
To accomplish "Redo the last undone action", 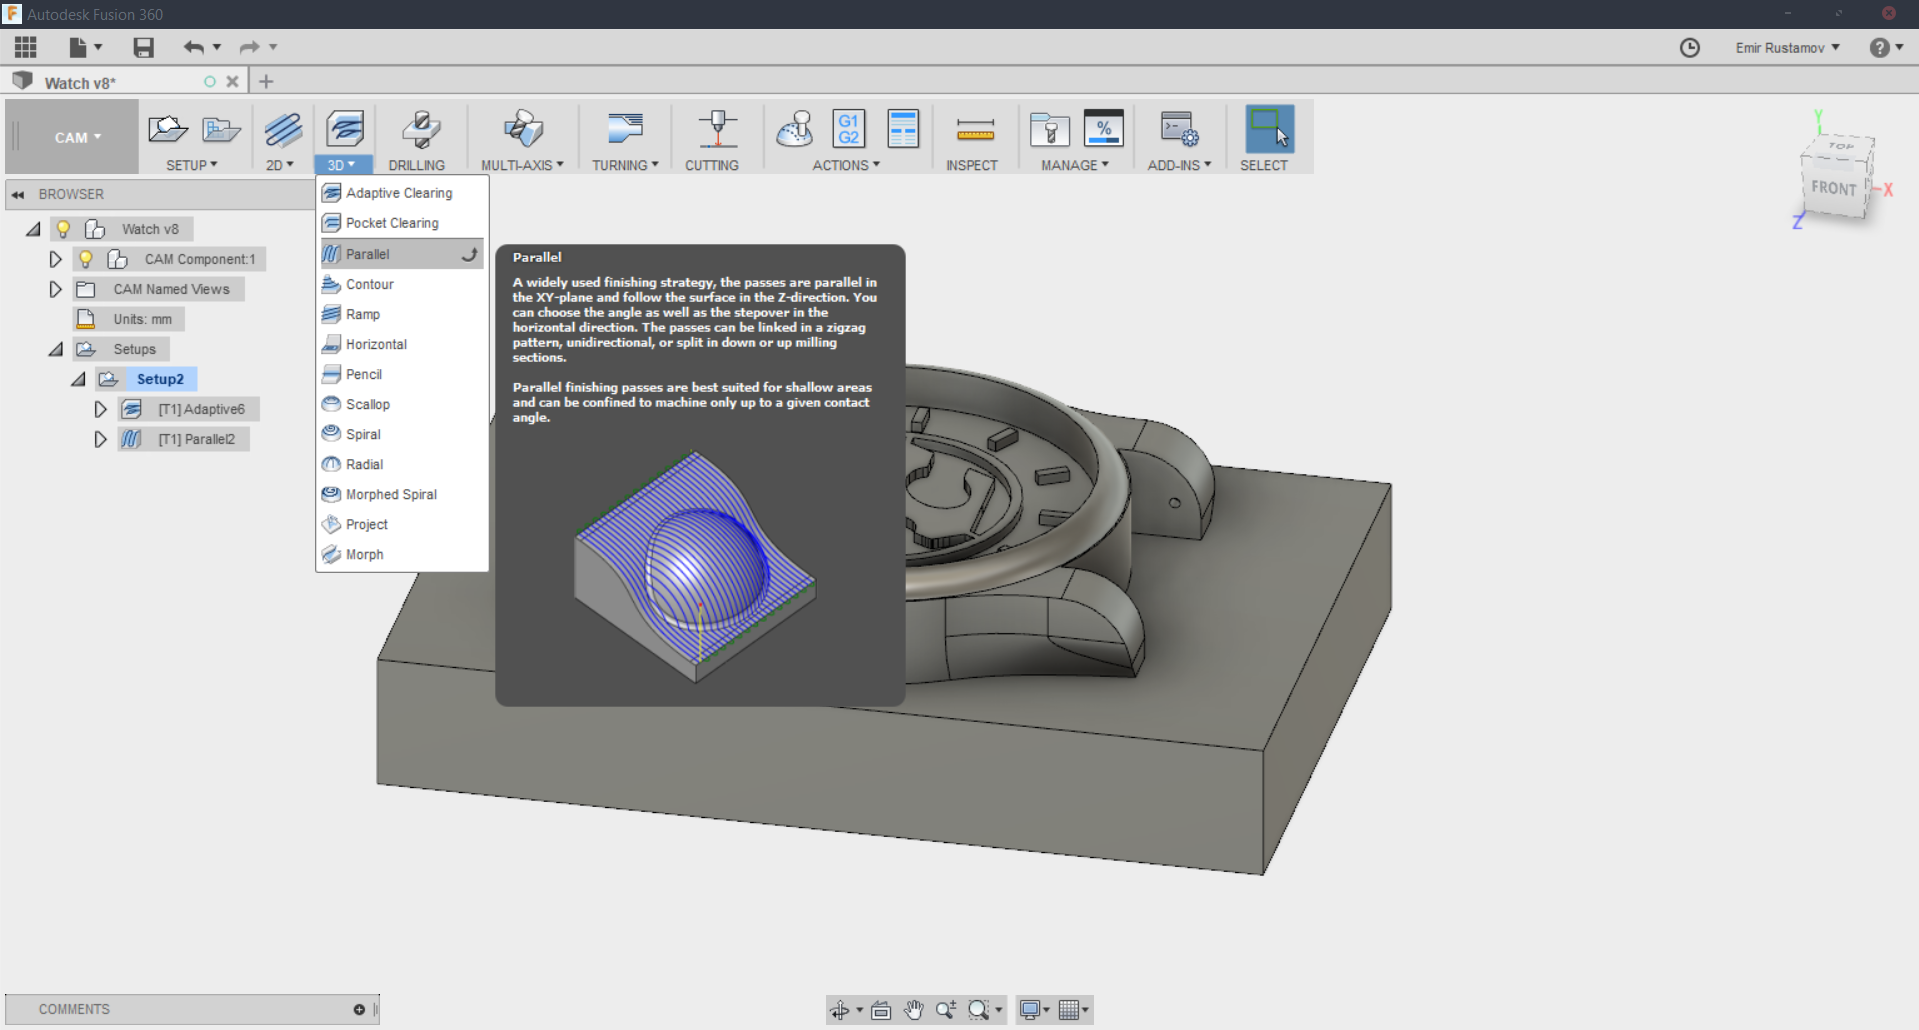I will click(x=249, y=47).
